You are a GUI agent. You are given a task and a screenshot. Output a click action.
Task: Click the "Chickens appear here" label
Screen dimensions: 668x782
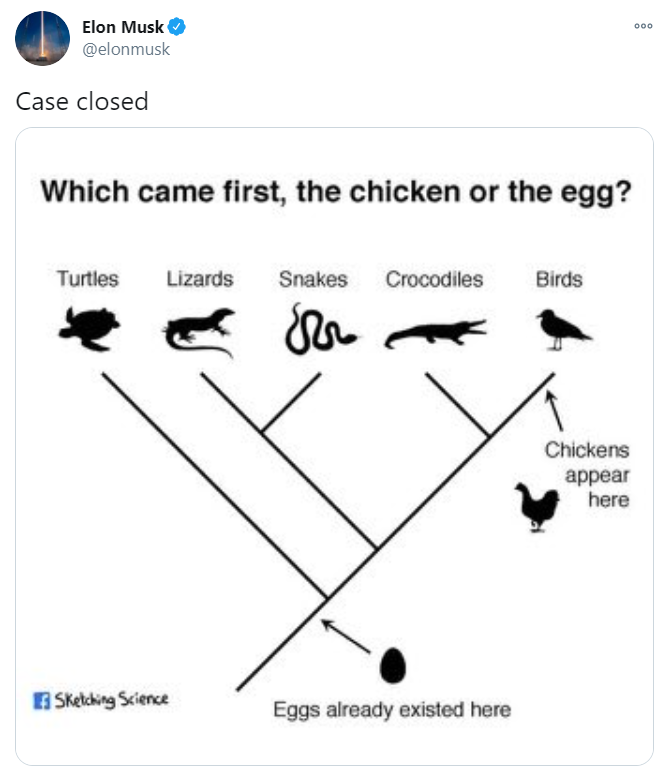pos(587,474)
